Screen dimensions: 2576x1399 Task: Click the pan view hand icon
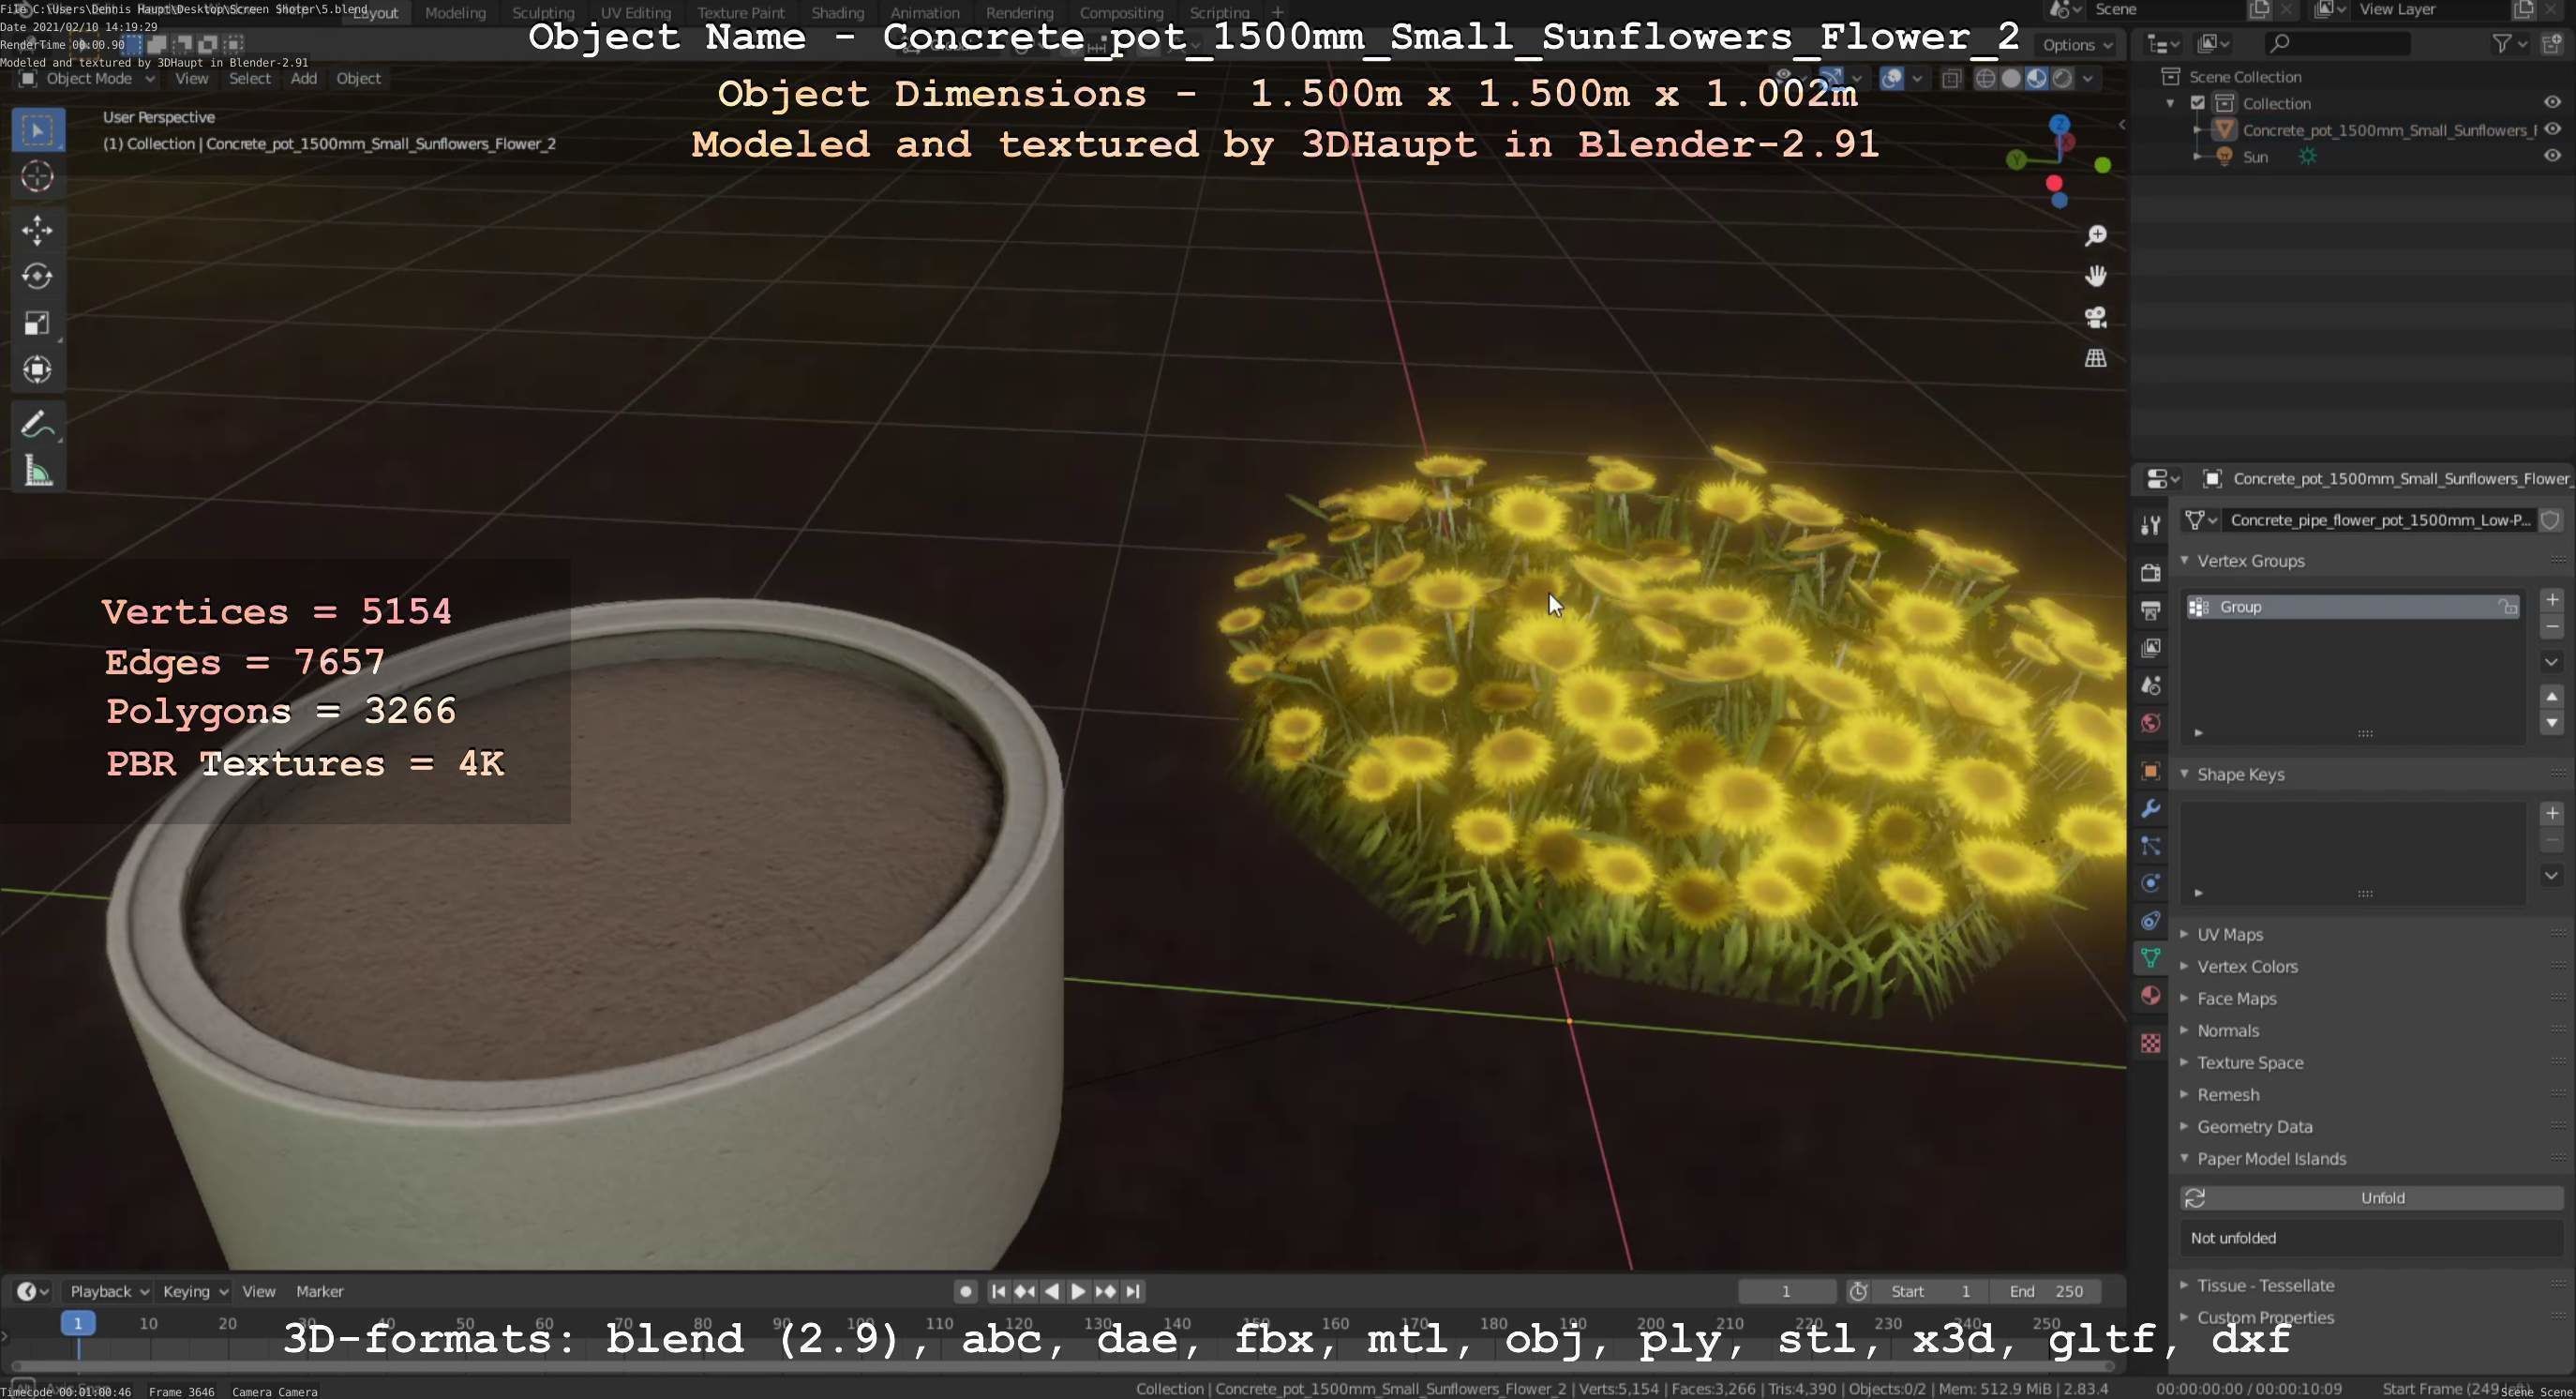(x=2095, y=276)
